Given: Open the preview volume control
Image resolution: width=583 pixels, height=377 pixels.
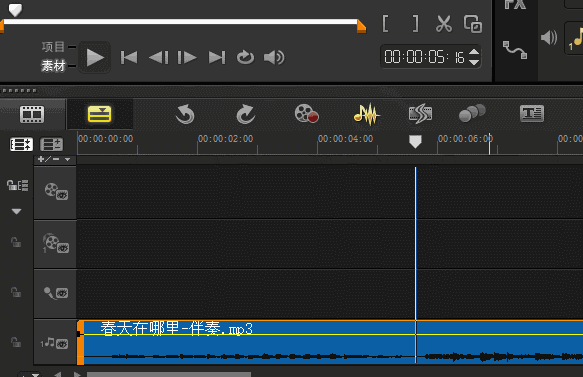Looking at the screenshot, I should click(x=274, y=58).
